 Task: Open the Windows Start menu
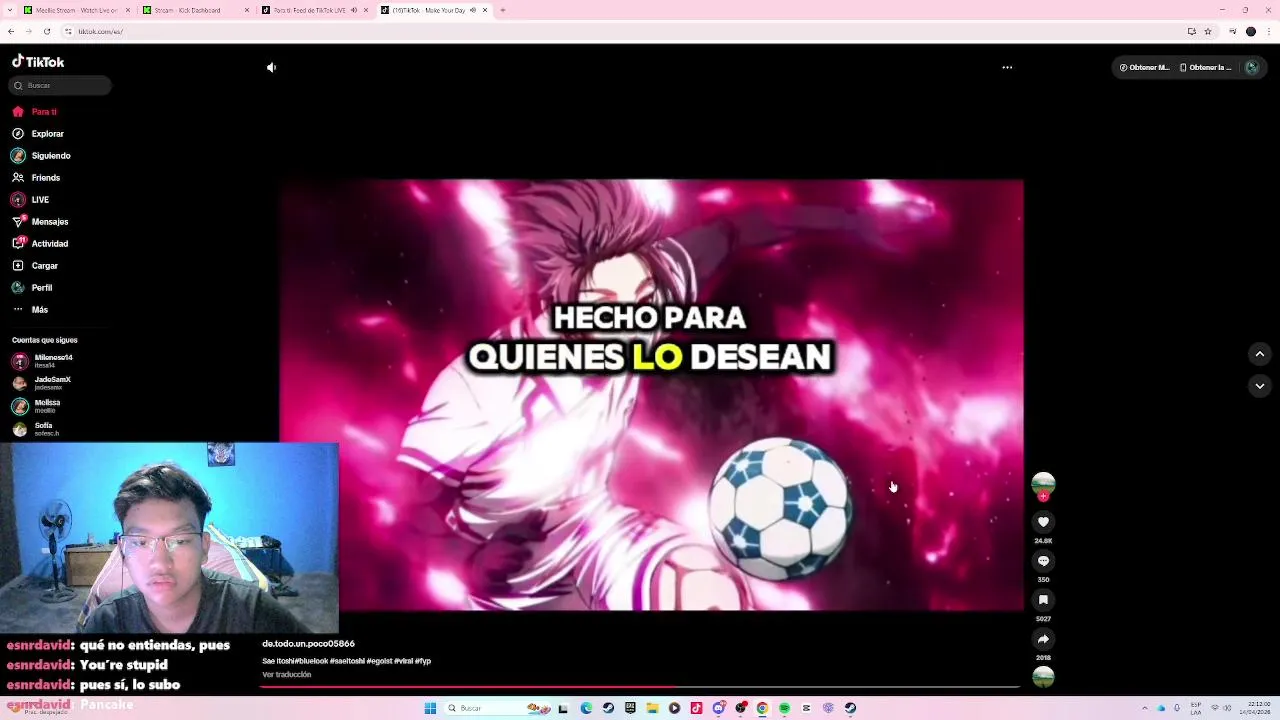pyautogui.click(x=430, y=708)
